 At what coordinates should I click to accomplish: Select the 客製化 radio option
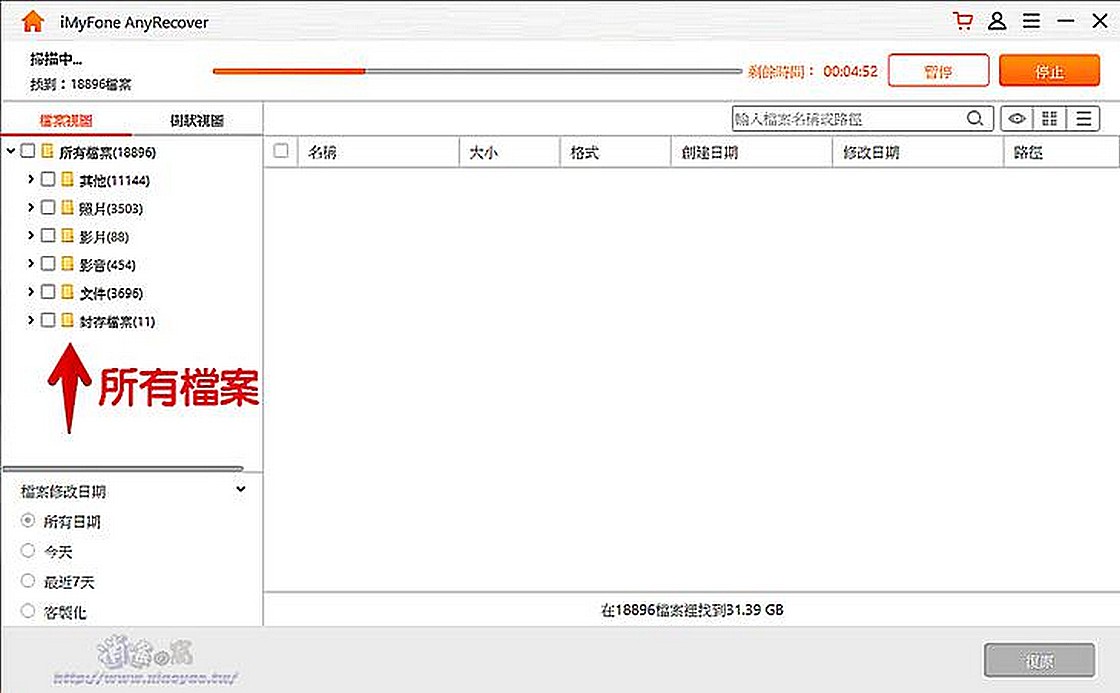(x=28, y=611)
